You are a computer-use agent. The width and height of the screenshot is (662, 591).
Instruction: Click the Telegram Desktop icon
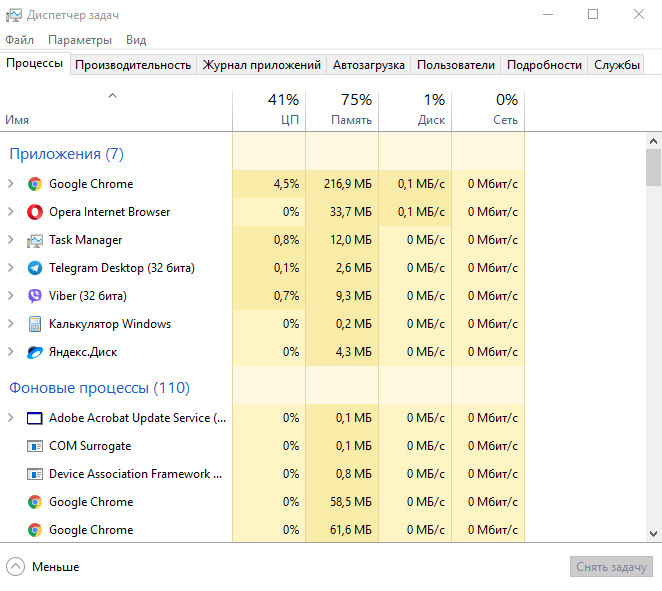click(x=35, y=268)
